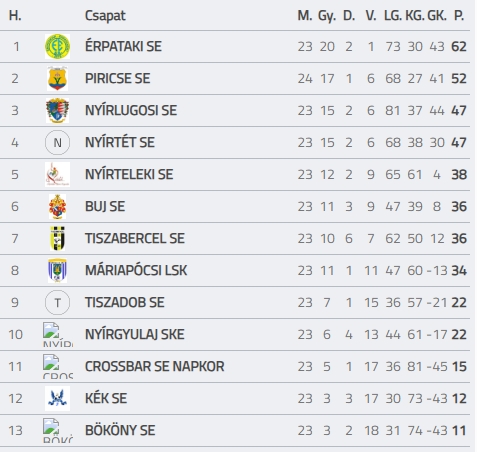This screenshot has width=477, height=452.
Task: Select the Nyírteleki SE logo
Action: coord(57,174)
